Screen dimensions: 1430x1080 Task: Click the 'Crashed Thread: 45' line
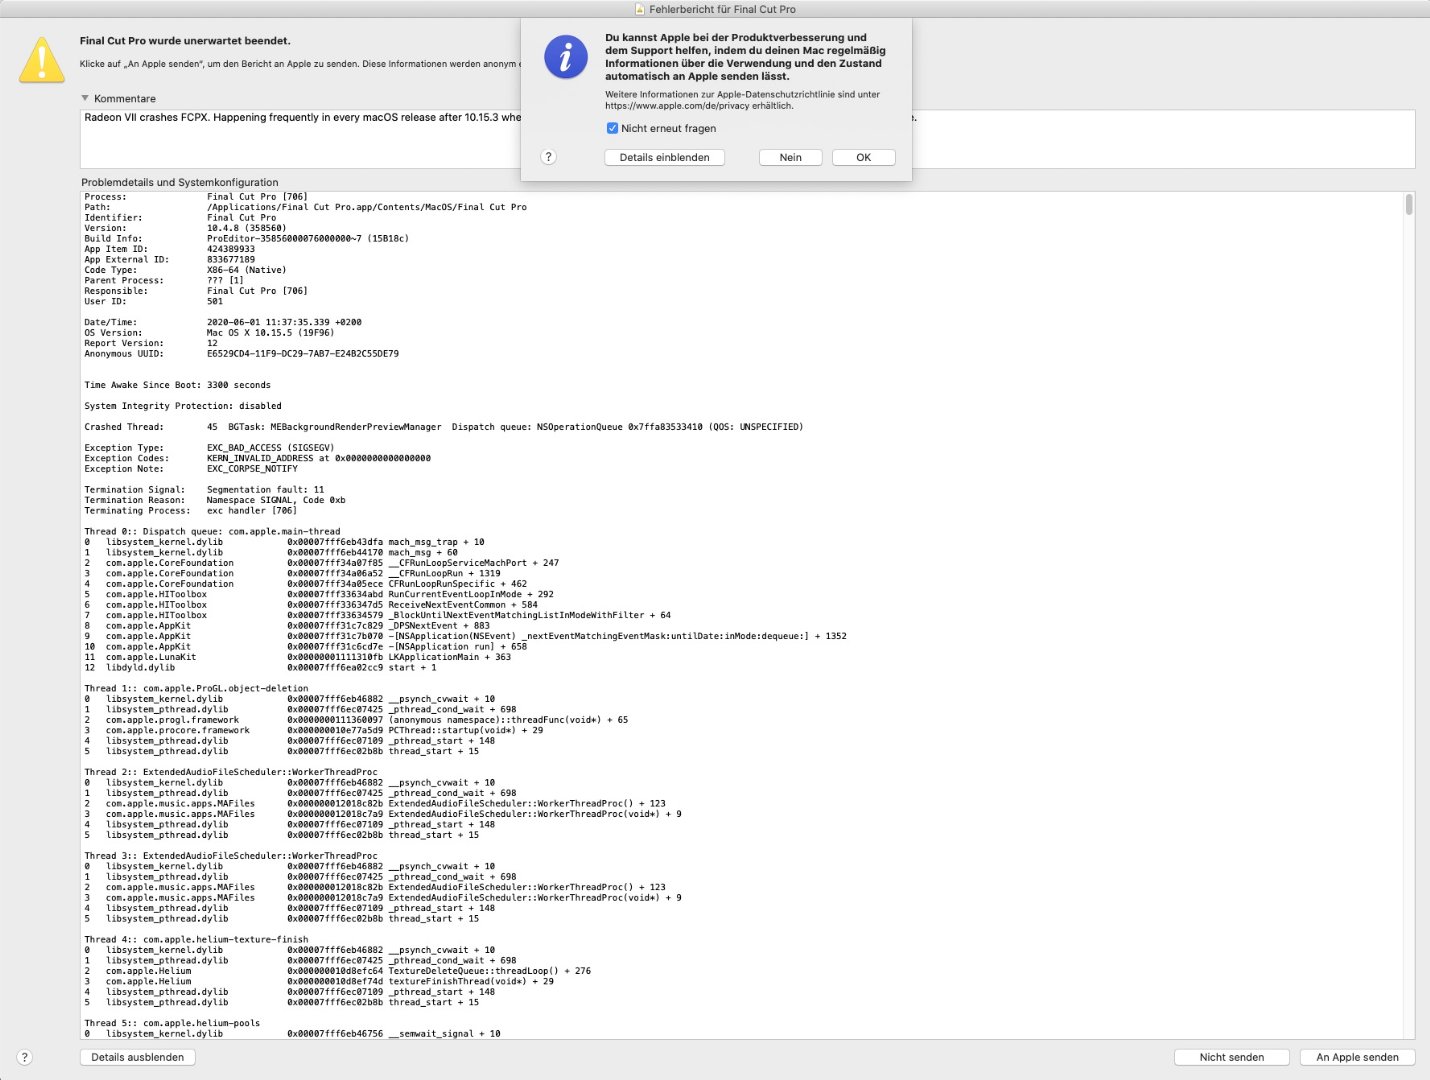coord(443,427)
